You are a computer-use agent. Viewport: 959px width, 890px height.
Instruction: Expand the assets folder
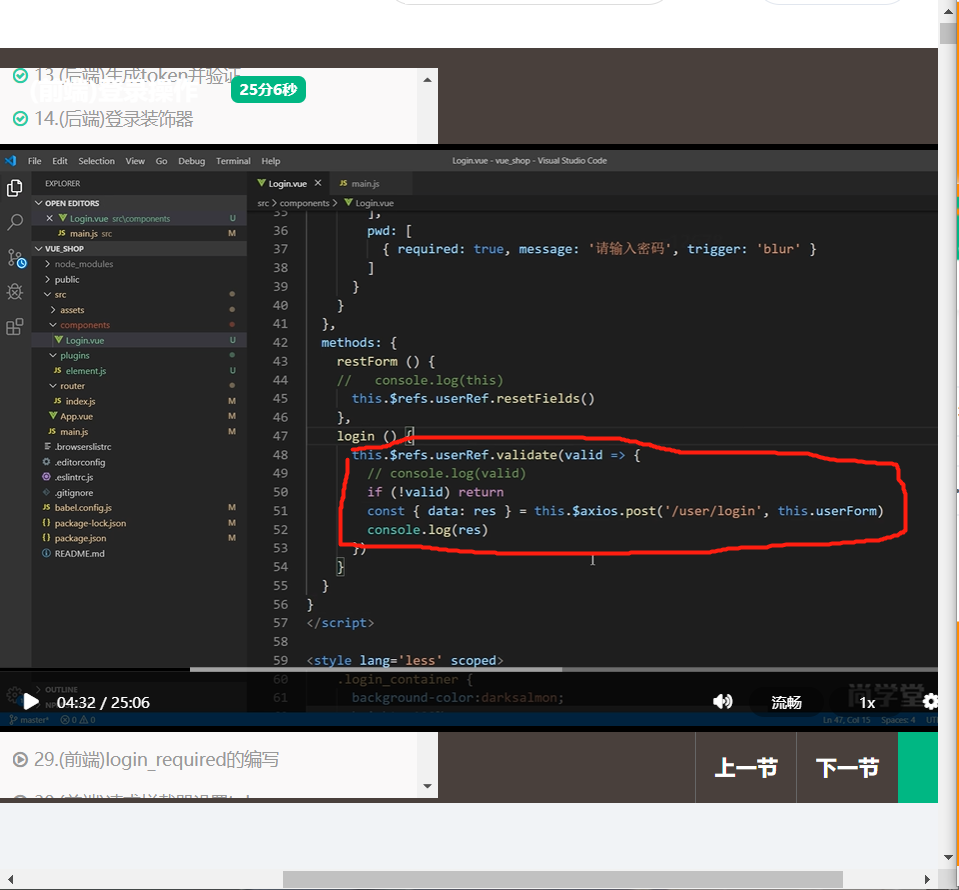[72, 310]
